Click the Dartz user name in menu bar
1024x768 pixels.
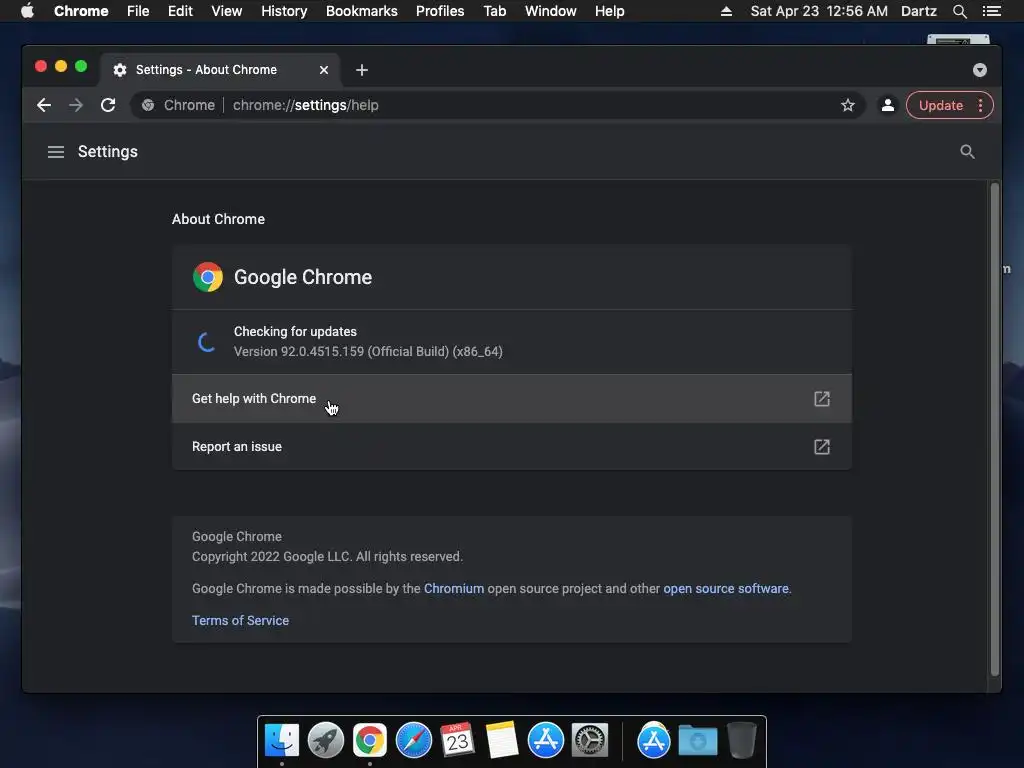[918, 11]
